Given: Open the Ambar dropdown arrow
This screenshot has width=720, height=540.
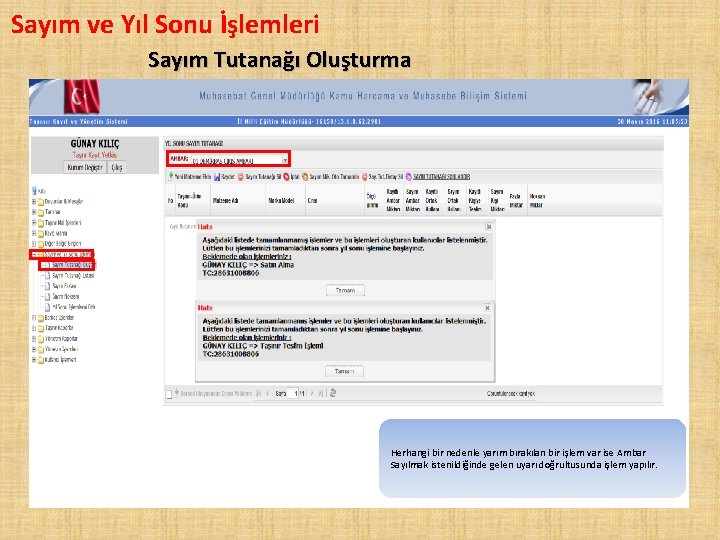Looking at the screenshot, I should (x=285, y=160).
